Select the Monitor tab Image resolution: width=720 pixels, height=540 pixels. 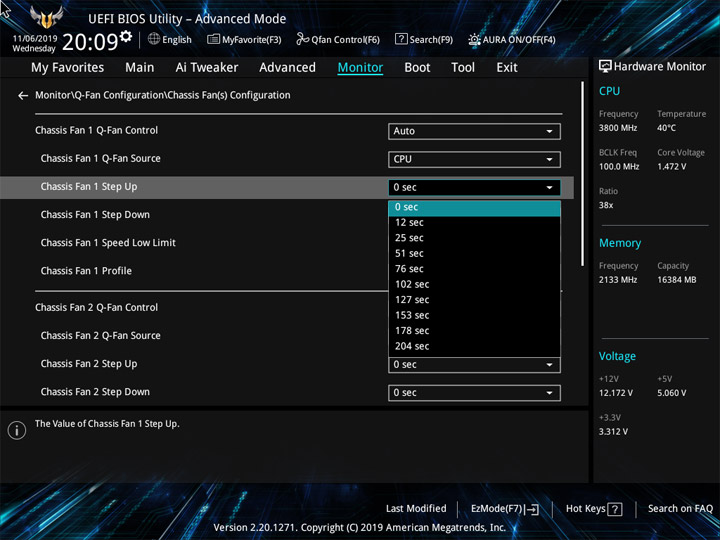coord(360,68)
